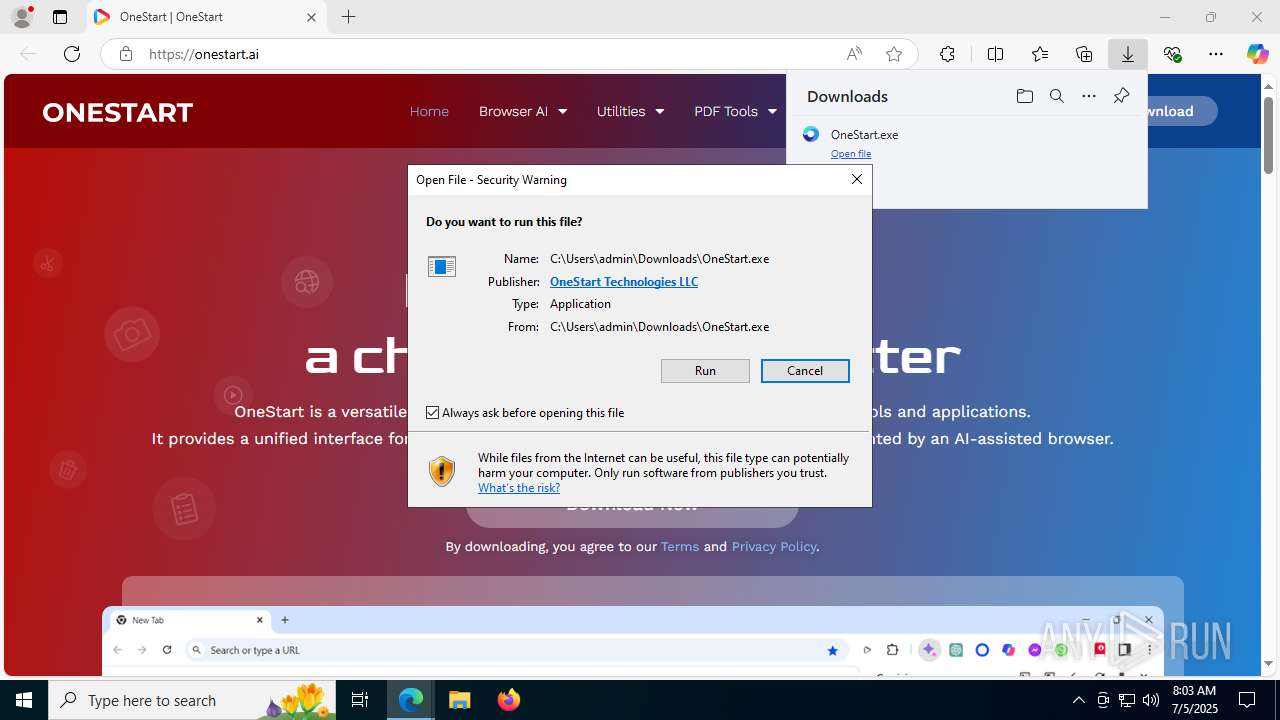Start Read aloud from address bar

854,54
